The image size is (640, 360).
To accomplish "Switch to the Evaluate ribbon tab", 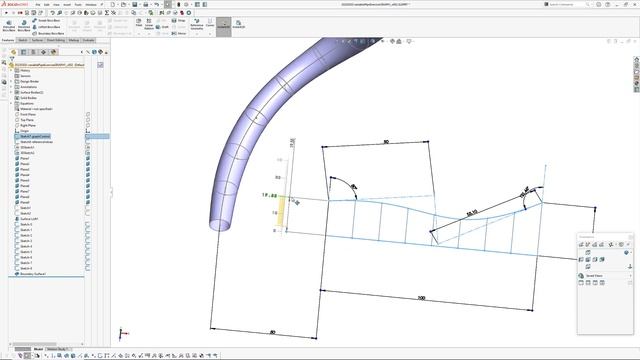I will (89, 40).
